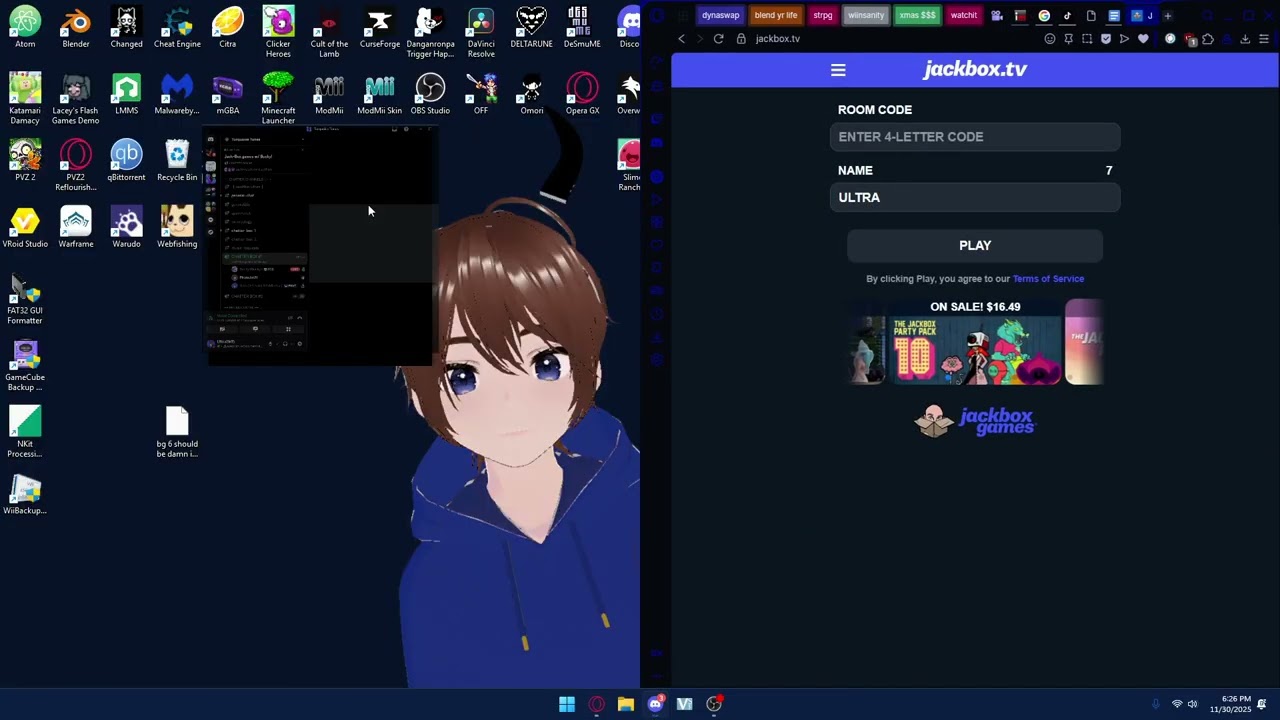Click the site lock icon
The height and width of the screenshot is (720, 1280).
pos(741,39)
